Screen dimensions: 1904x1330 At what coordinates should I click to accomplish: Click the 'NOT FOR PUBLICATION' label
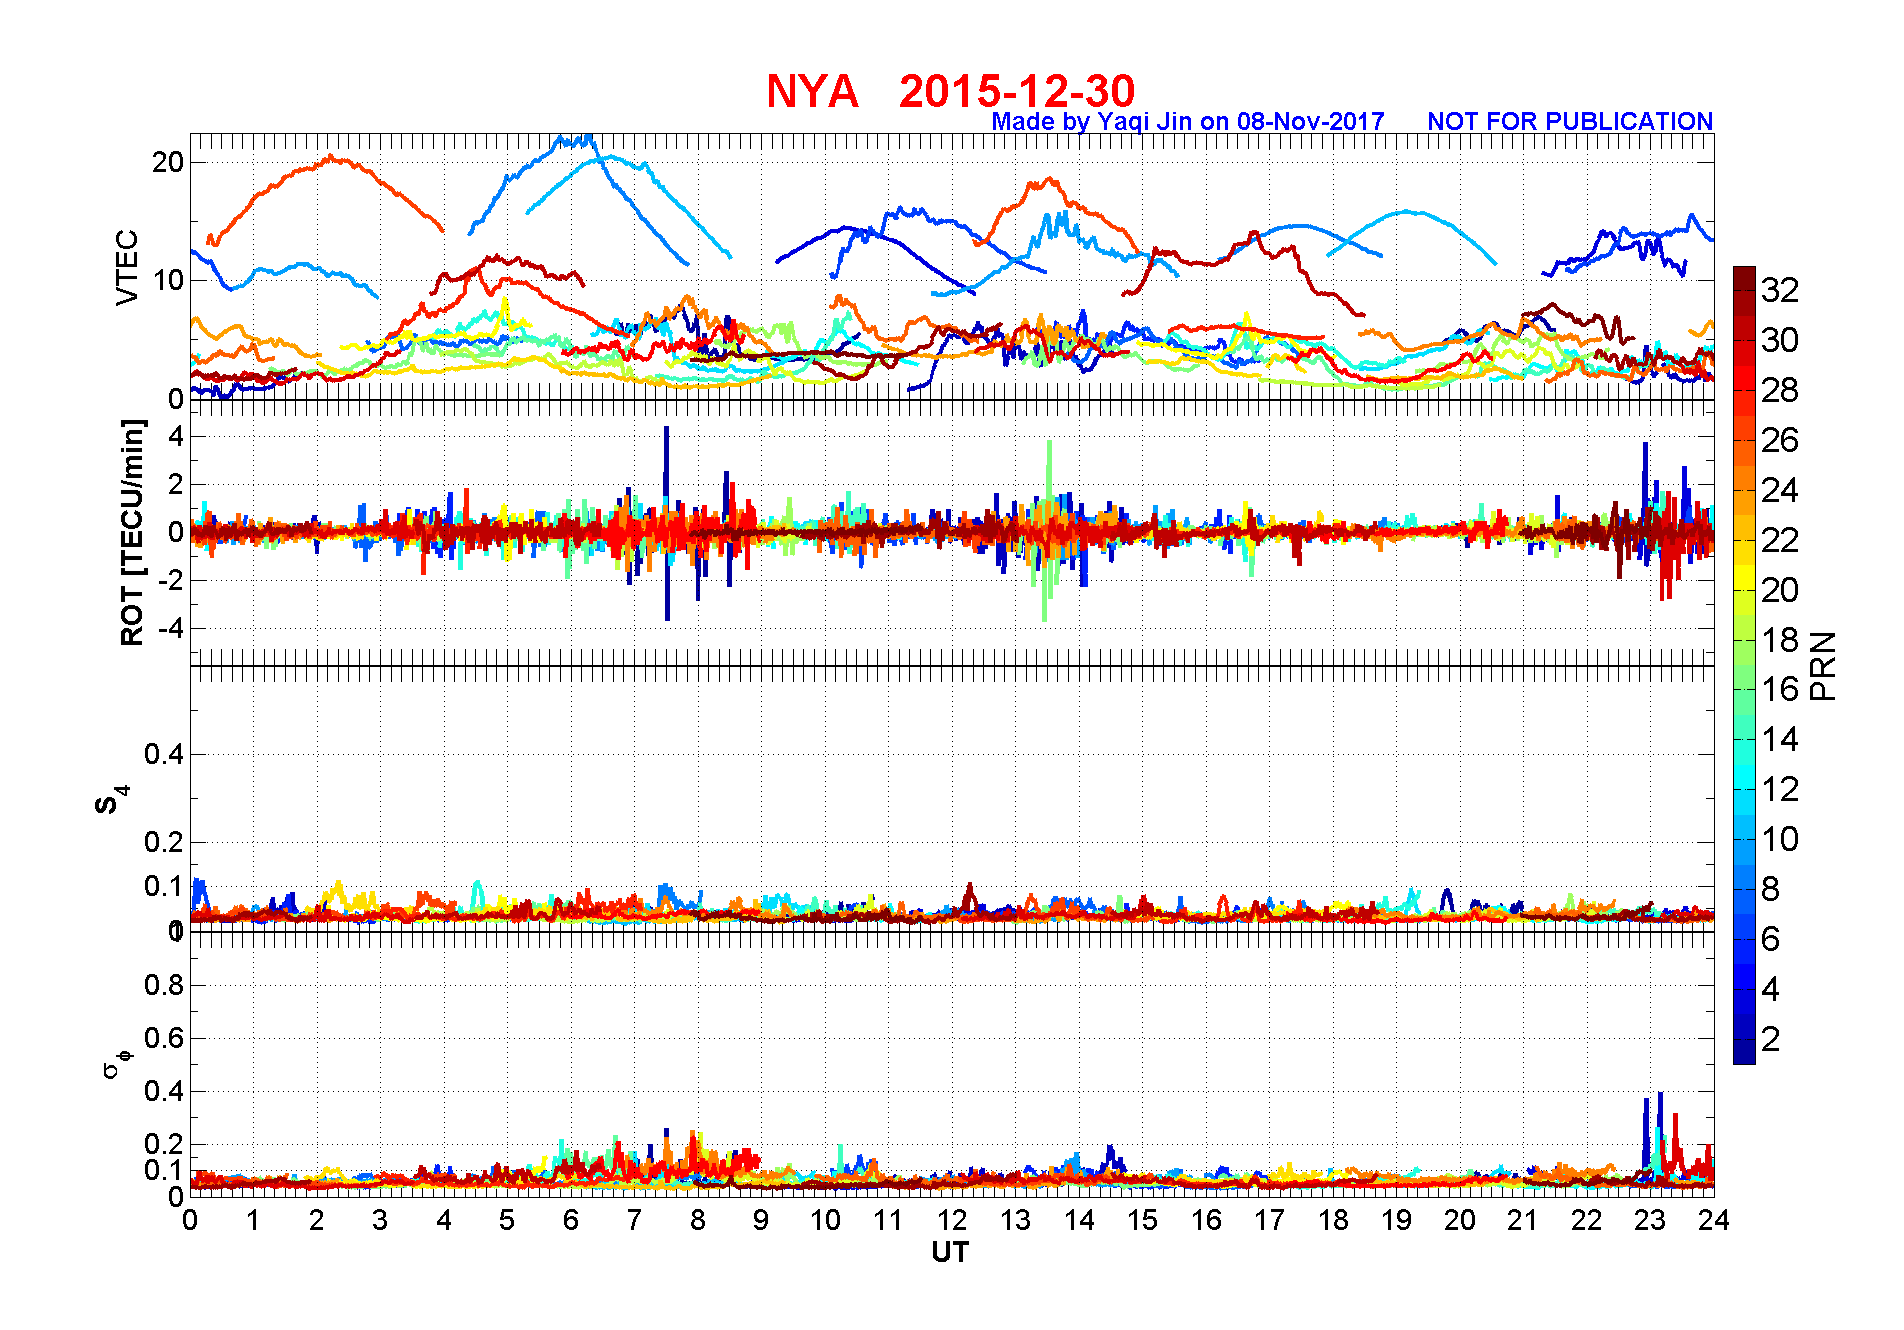coord(1570,121)
